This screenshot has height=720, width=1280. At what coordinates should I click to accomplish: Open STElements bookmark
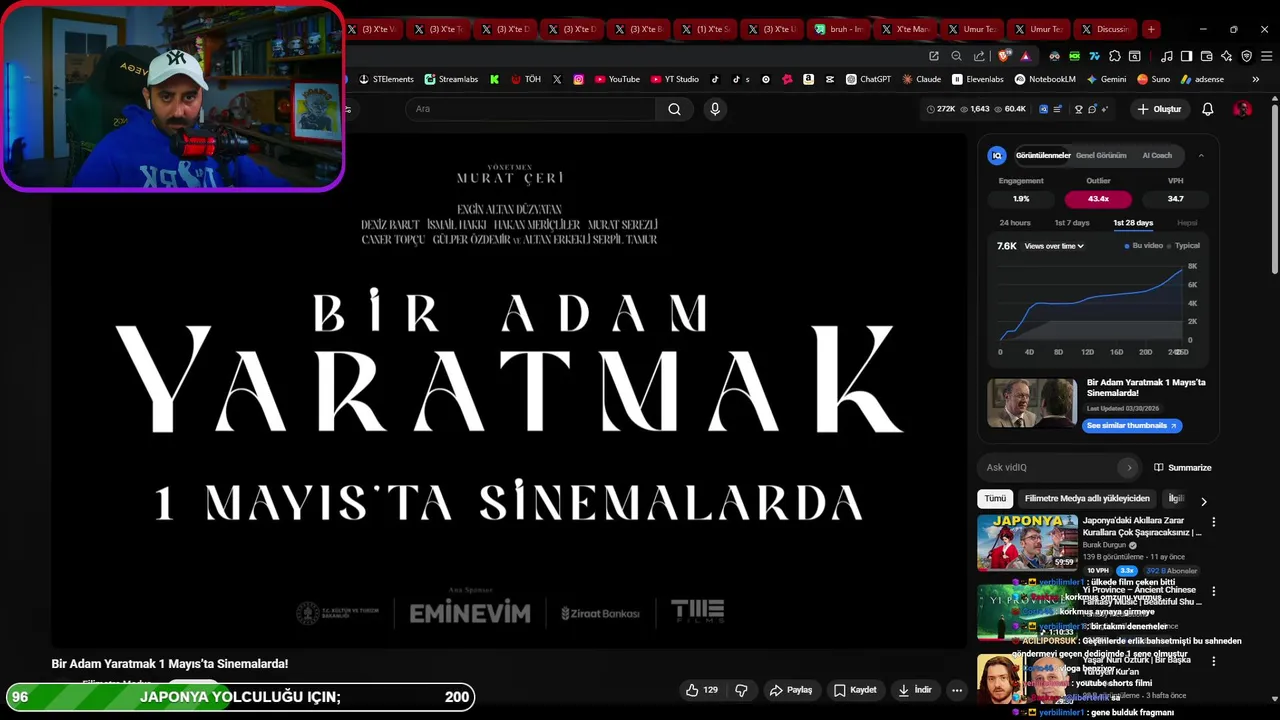click(385, 79)
